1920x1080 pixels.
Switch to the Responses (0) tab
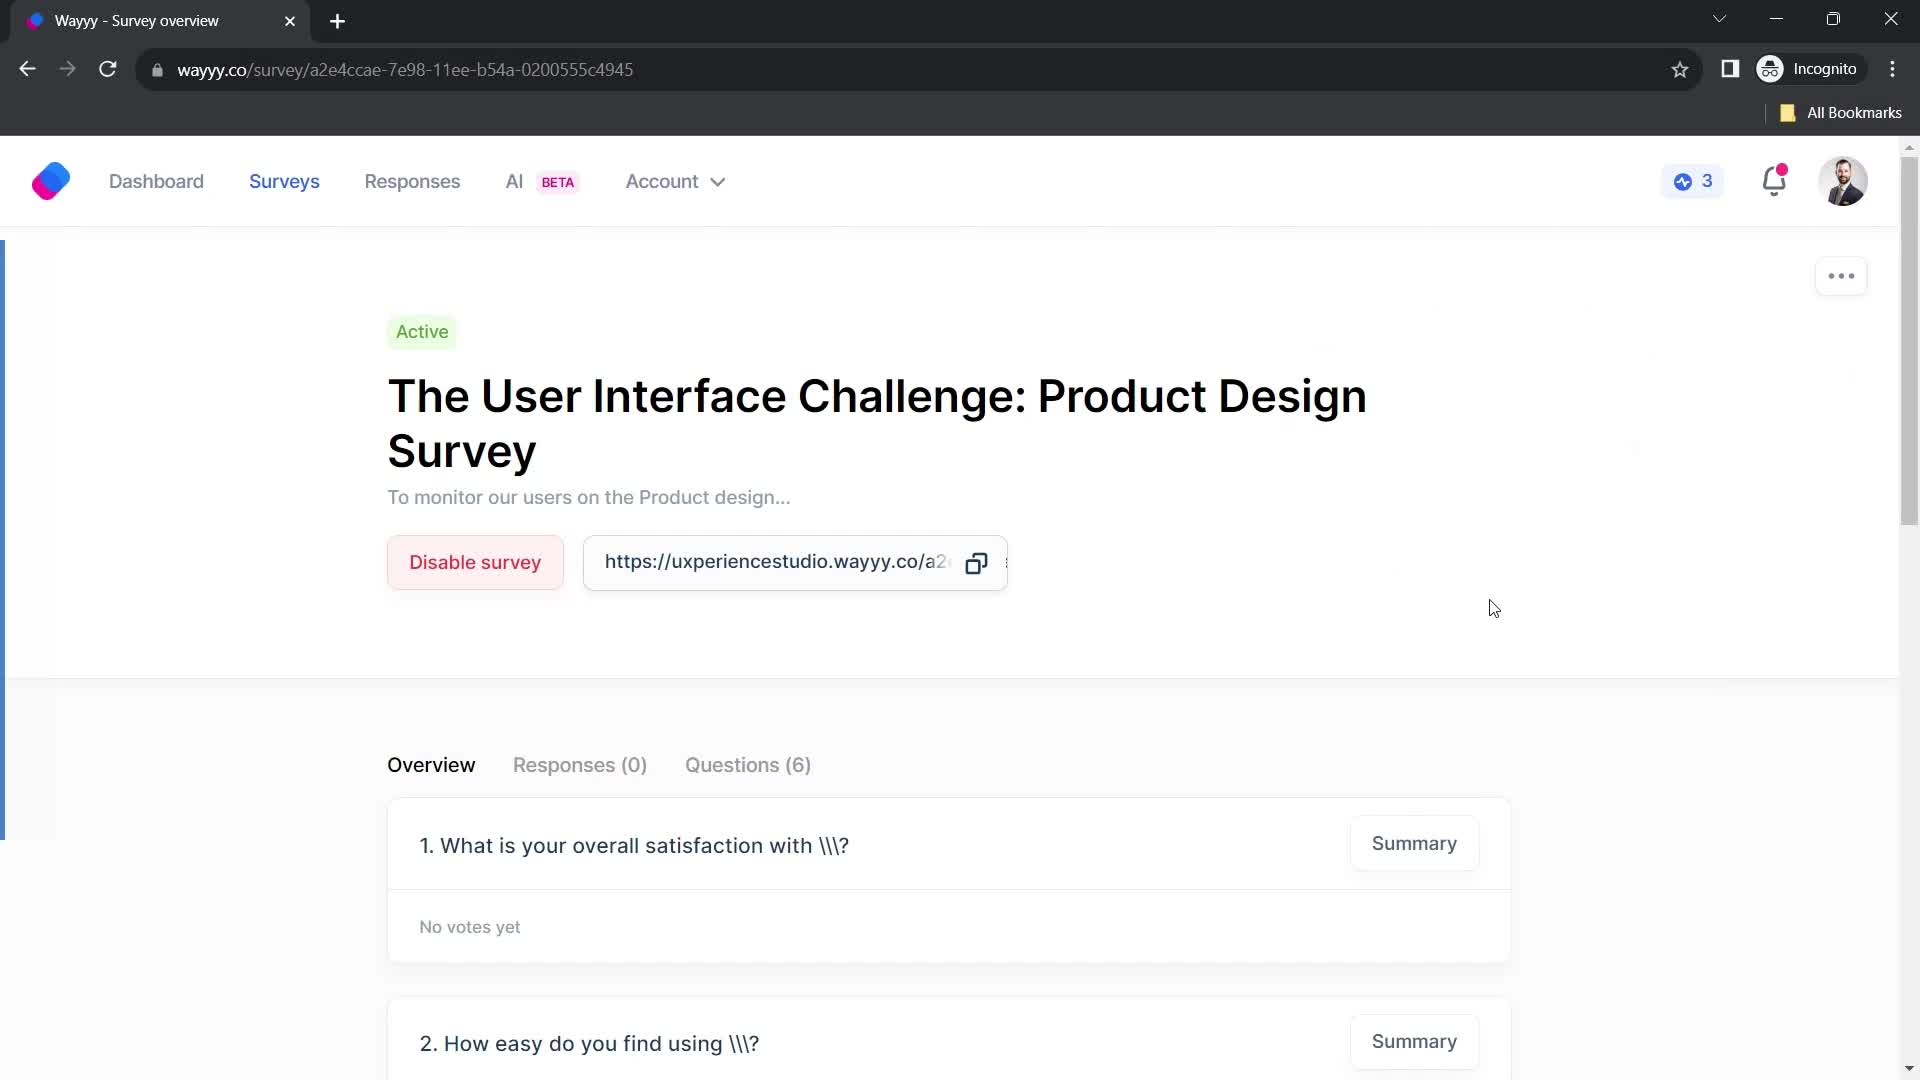tap(580, 765)
